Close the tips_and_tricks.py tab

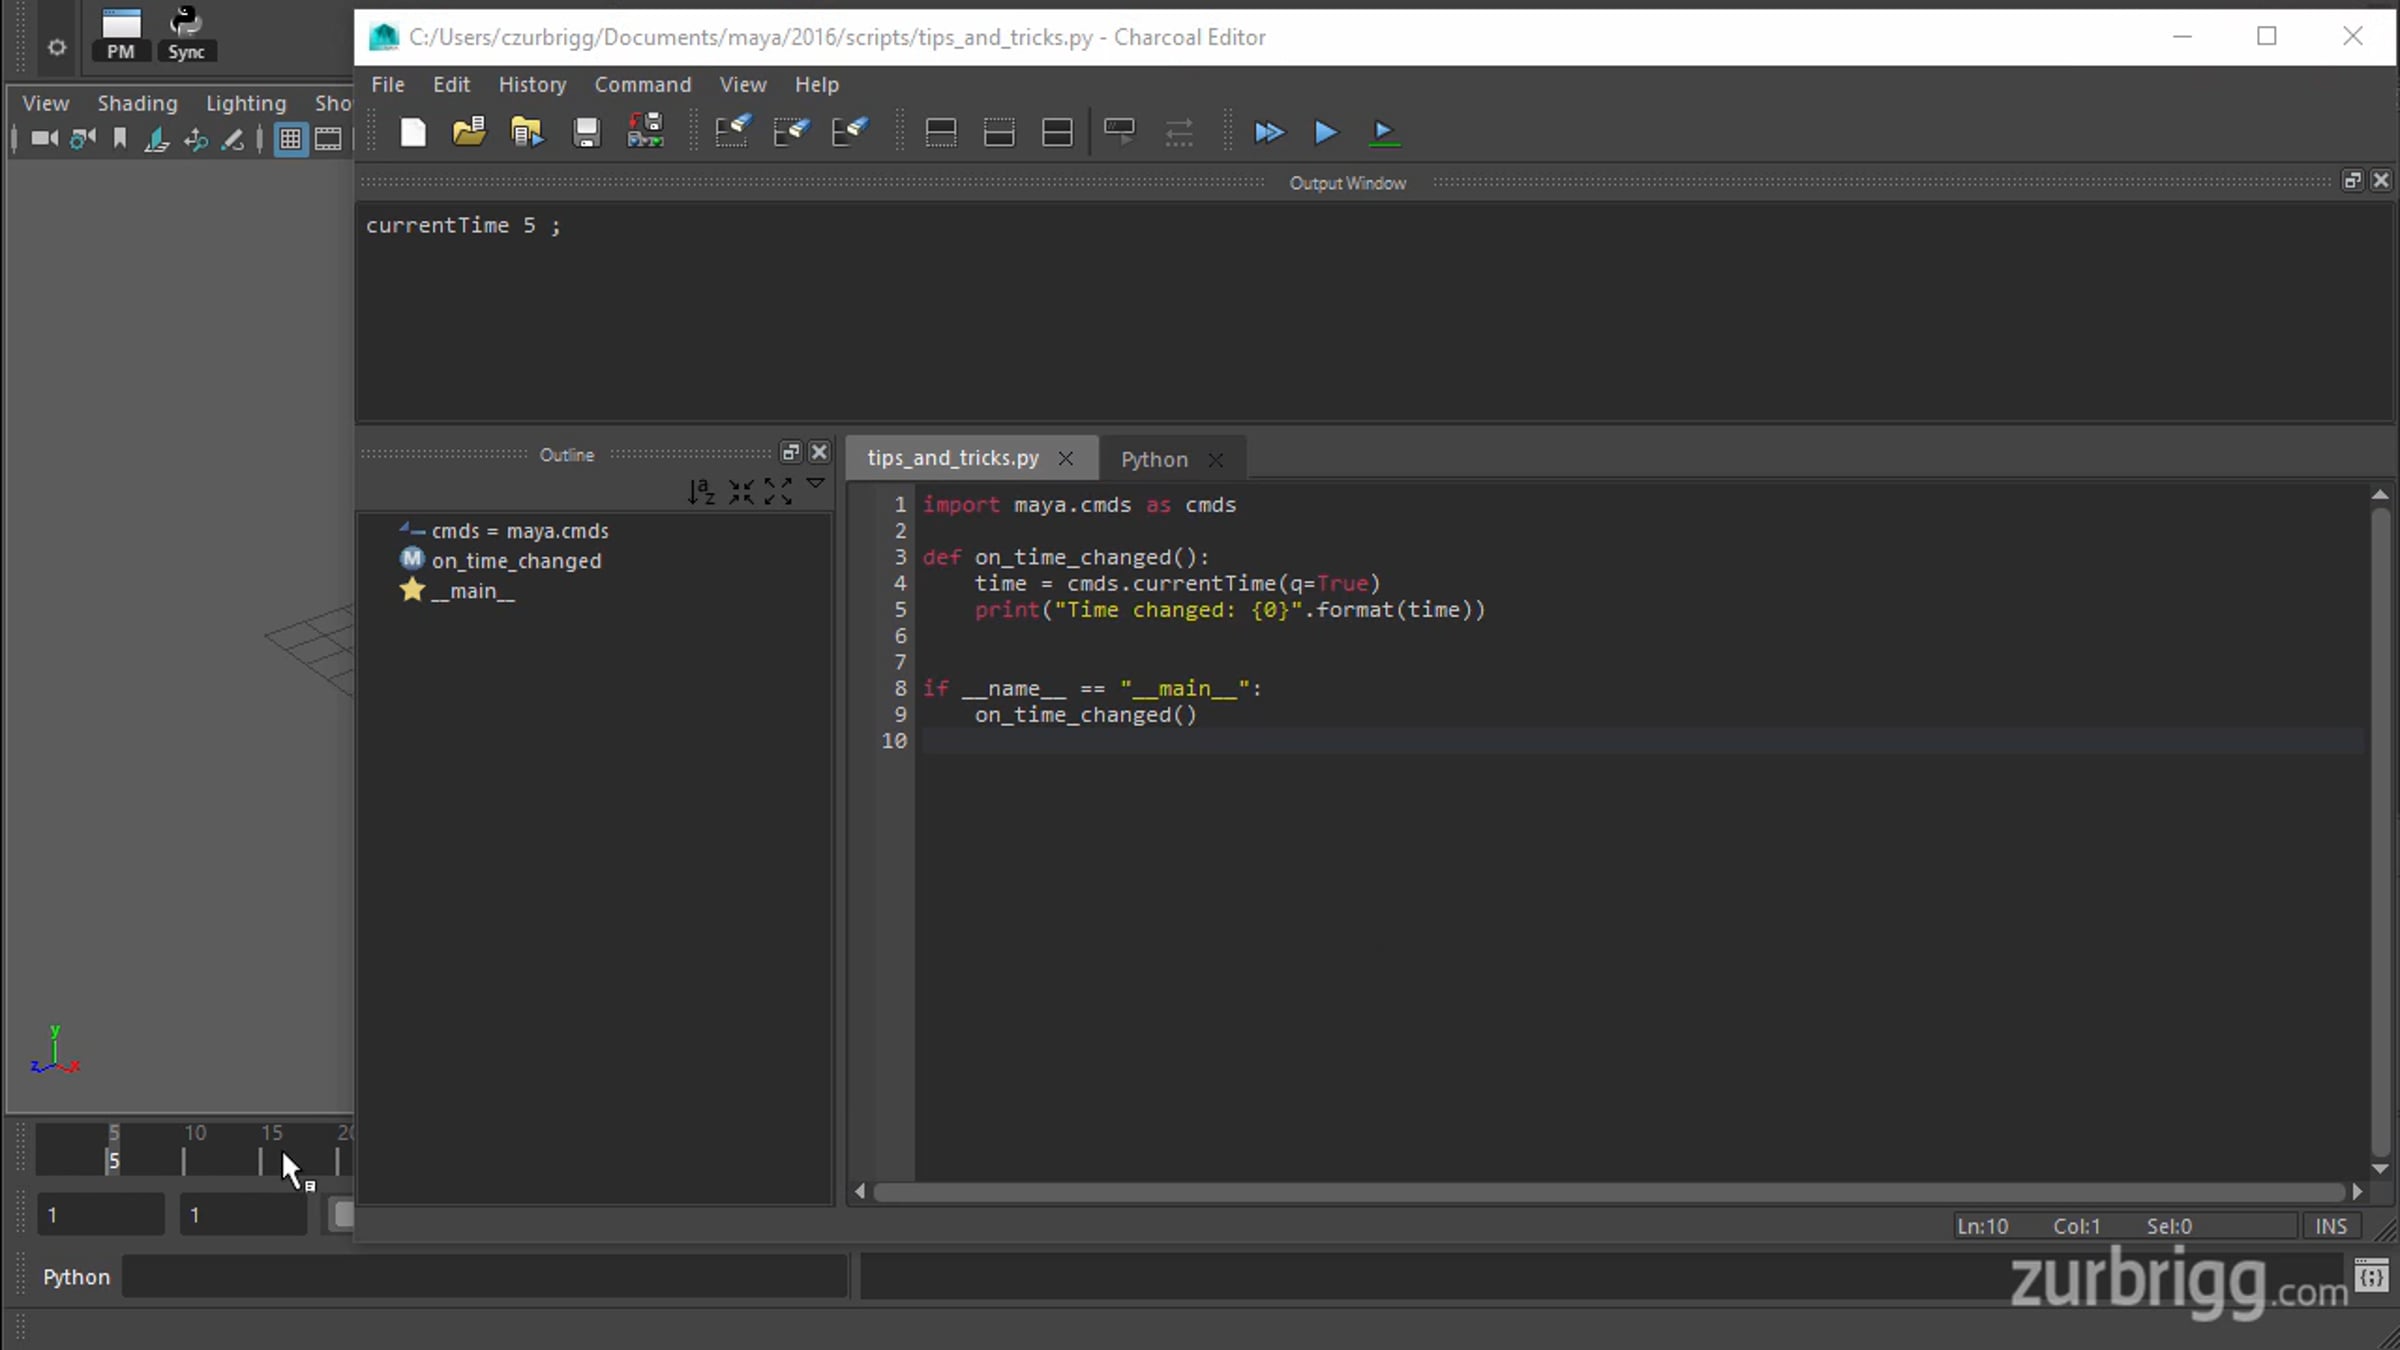pyautogui.click(x=1066, y=458)
